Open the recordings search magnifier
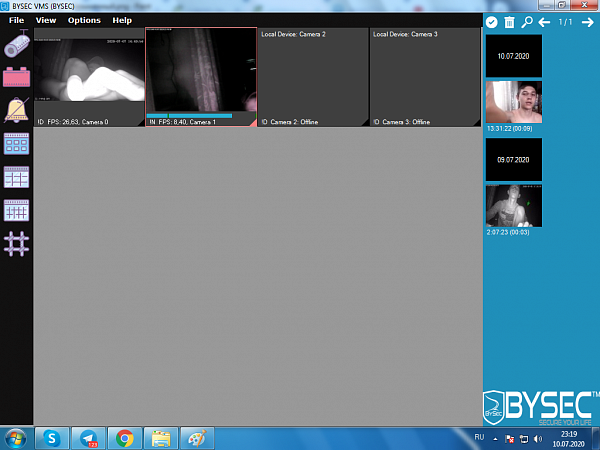Viewport: 600px width, 450px height. tap(527, 22)
